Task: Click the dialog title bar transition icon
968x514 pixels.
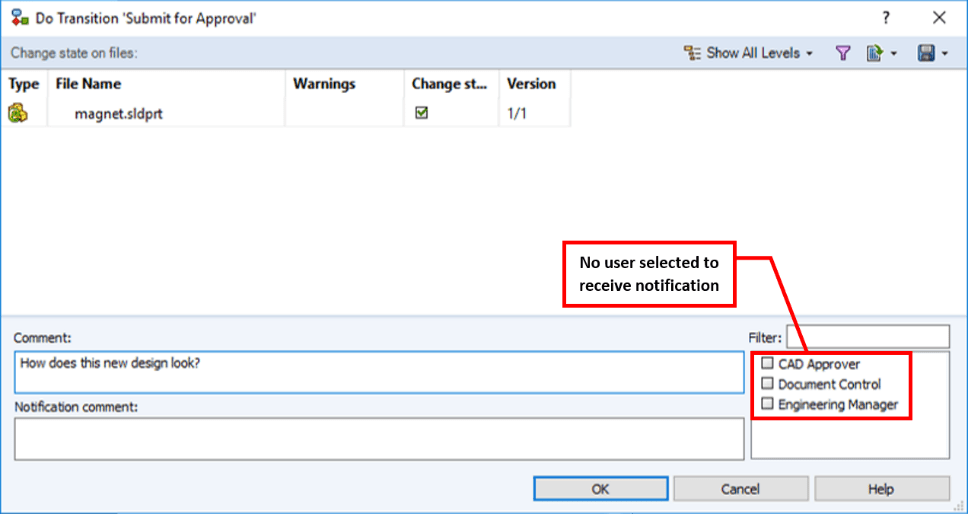Action: pos(19,18)
